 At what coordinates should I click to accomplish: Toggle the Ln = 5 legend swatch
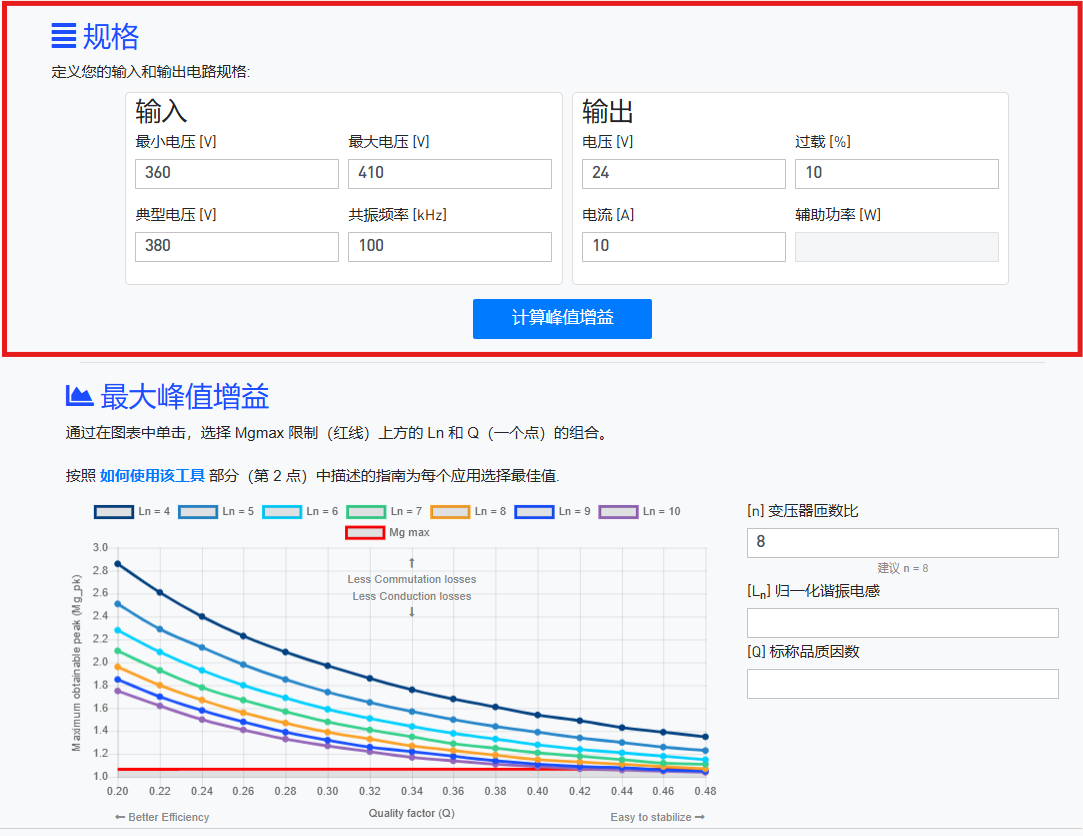pos(198,512)
